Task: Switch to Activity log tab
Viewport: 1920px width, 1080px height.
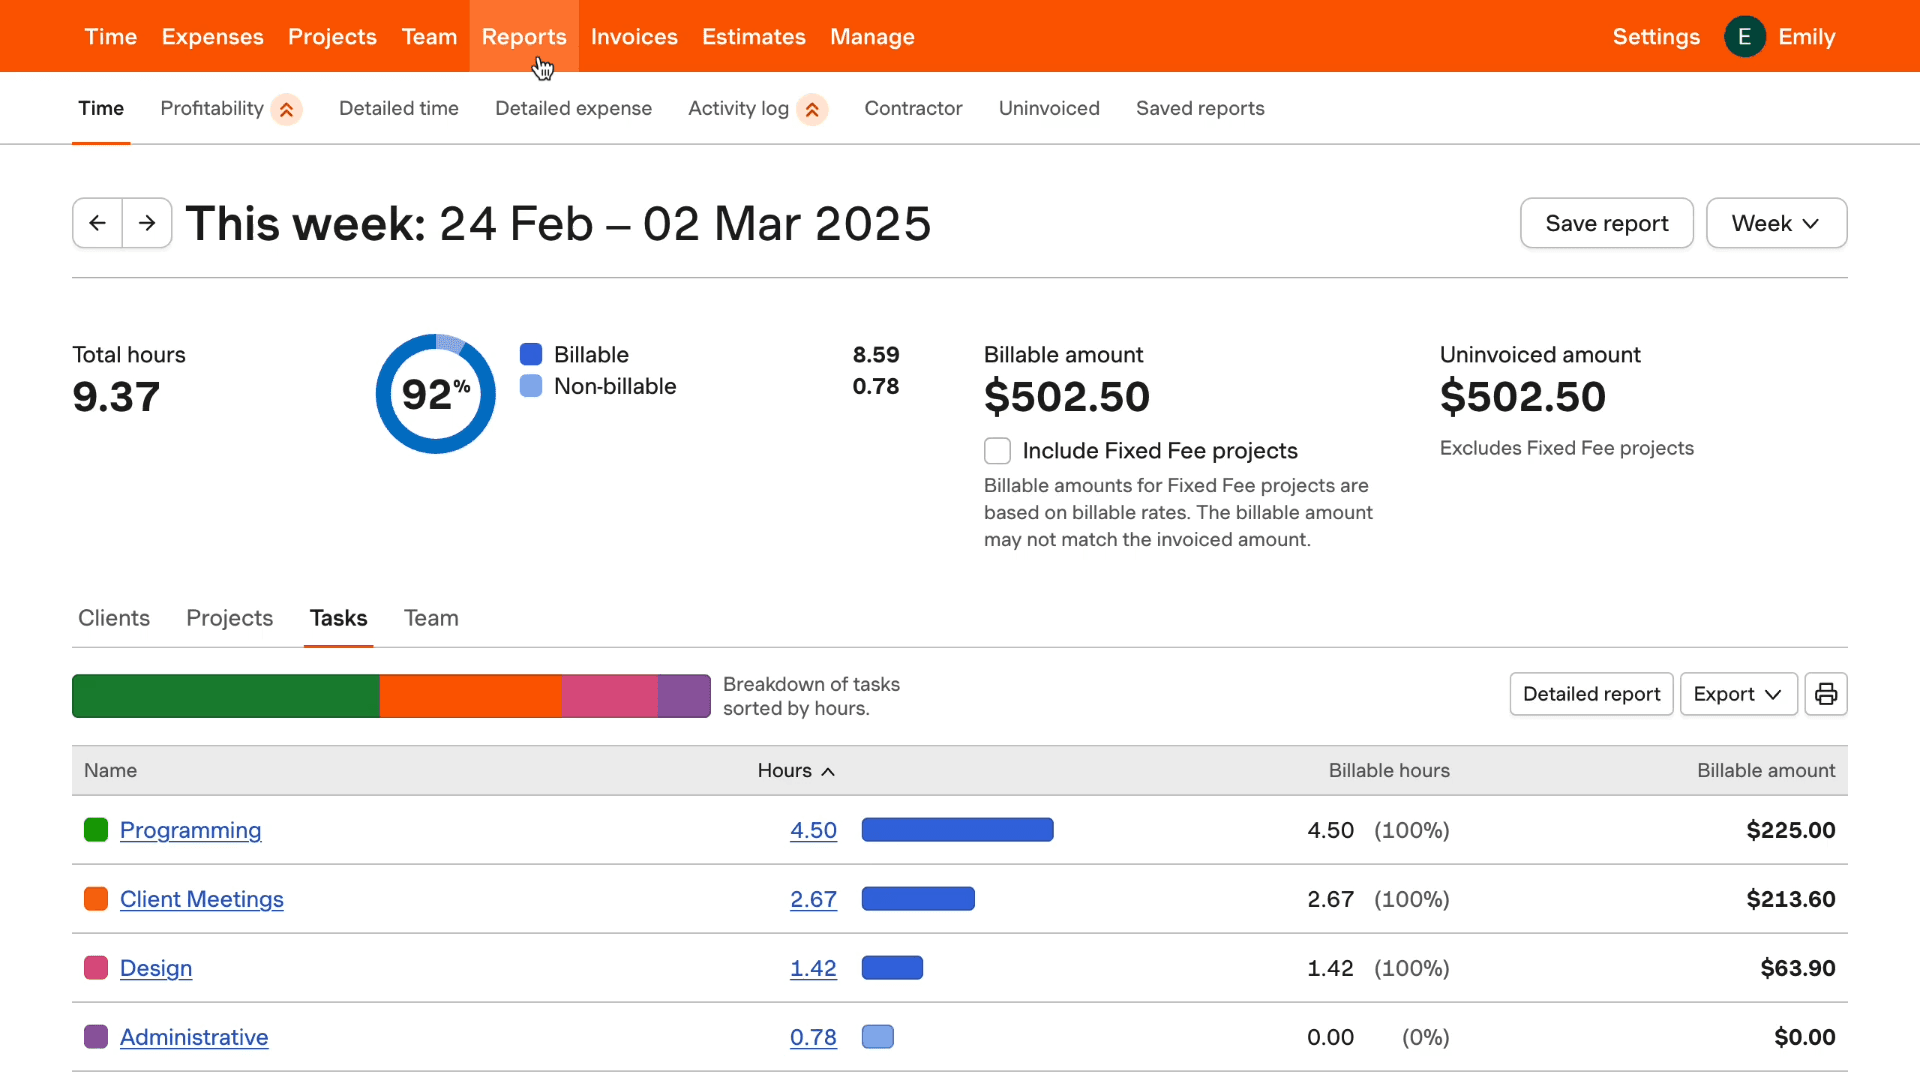Action: [x=739, y=108]
